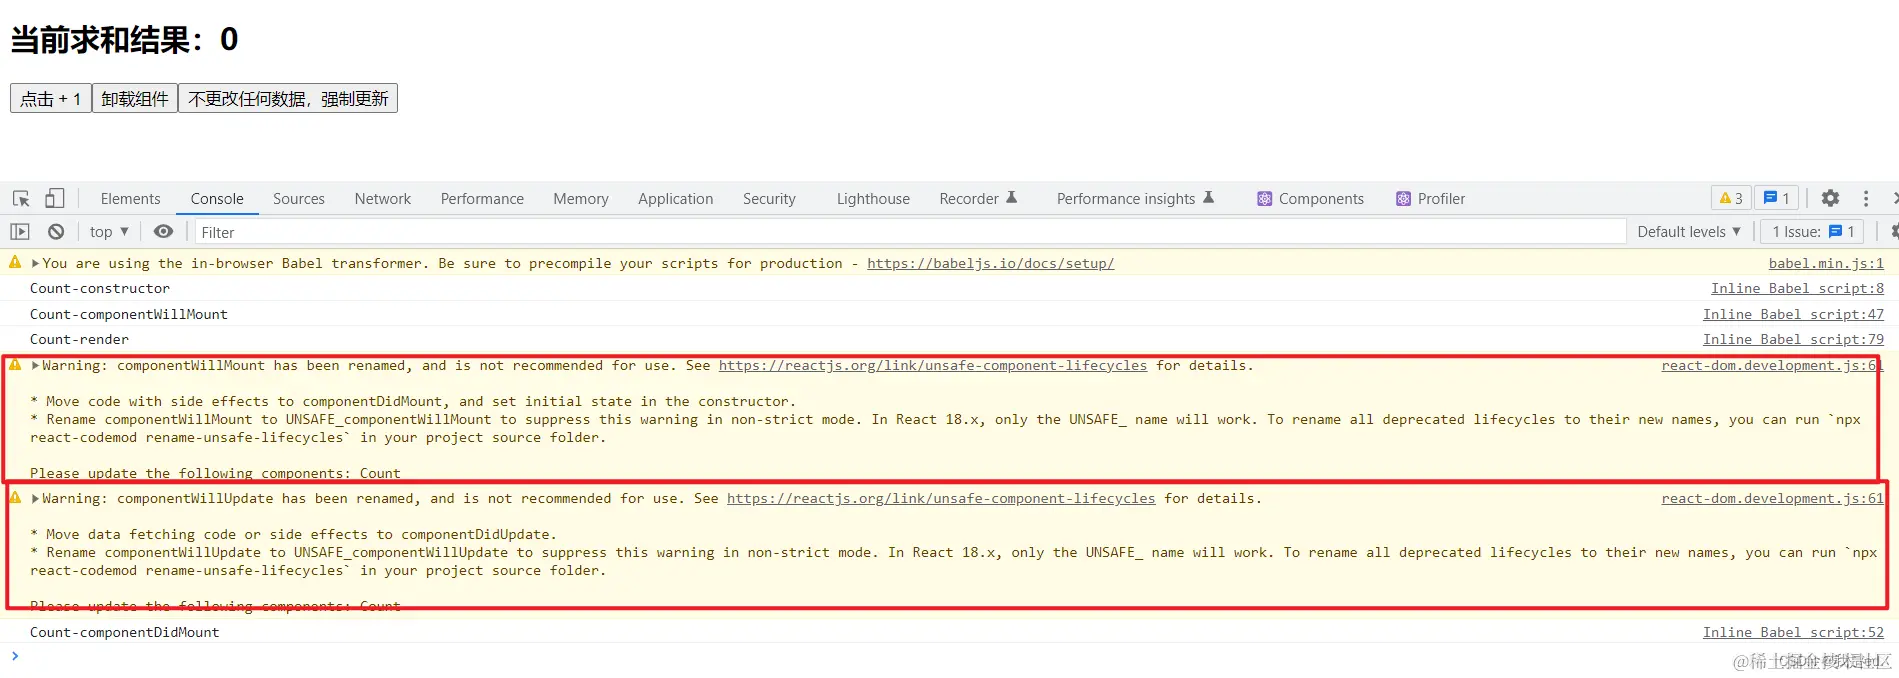This screenshot has width=1899, height=678.
Task: Select the inspect element picker icon
Action: (x=21, y=198)
